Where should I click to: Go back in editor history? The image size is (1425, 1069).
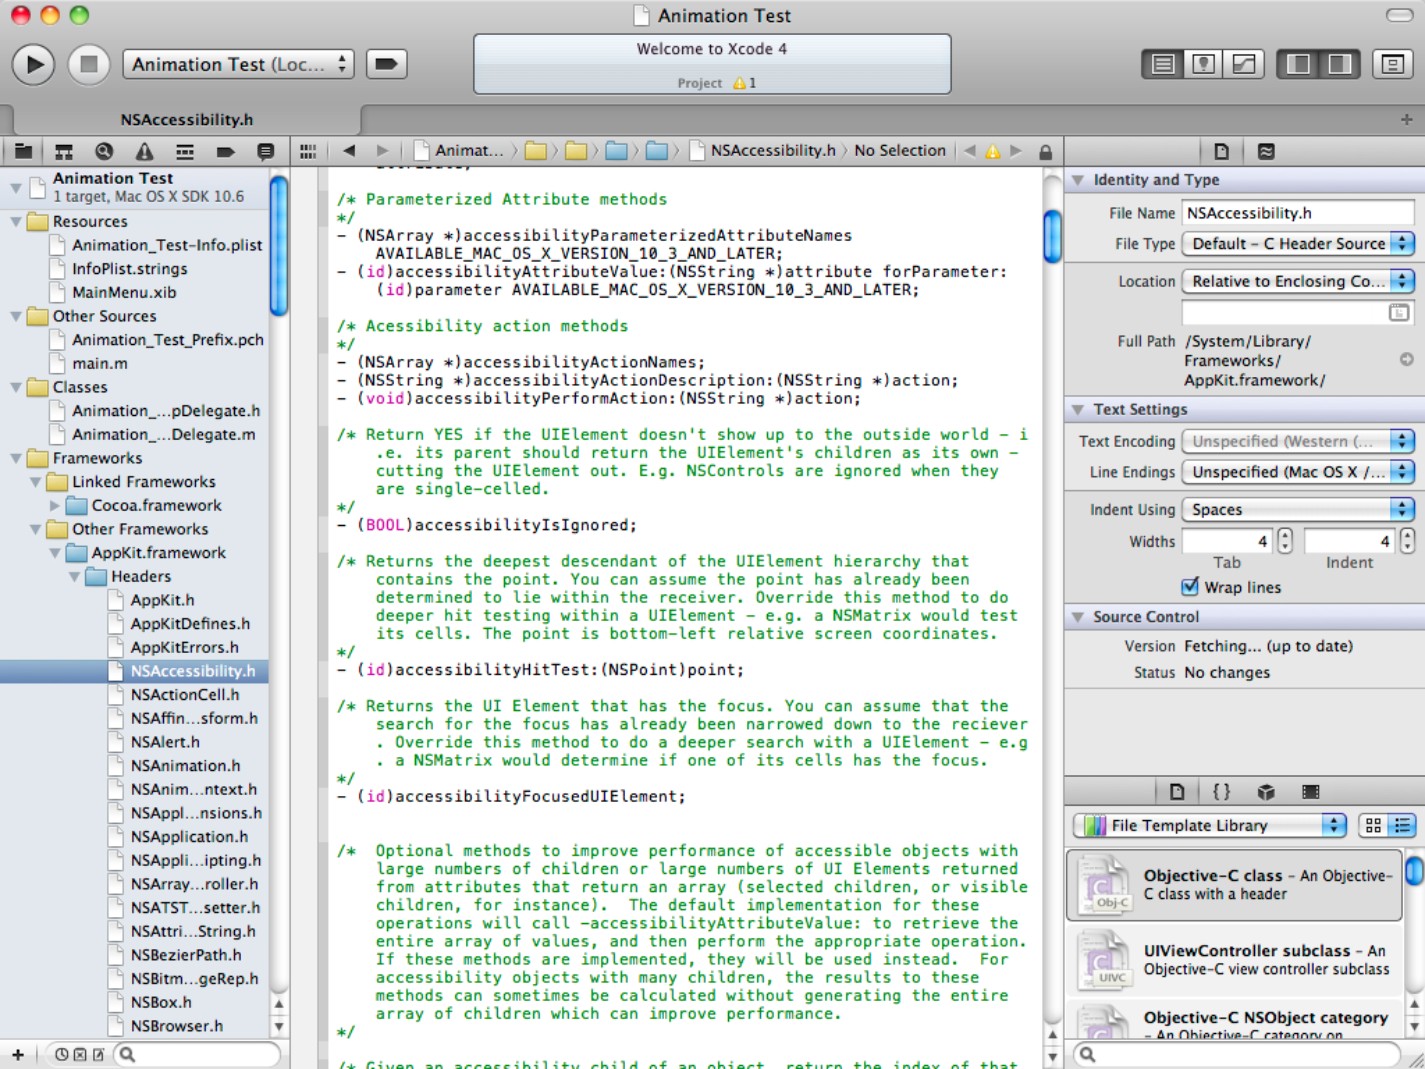[349, 151]
